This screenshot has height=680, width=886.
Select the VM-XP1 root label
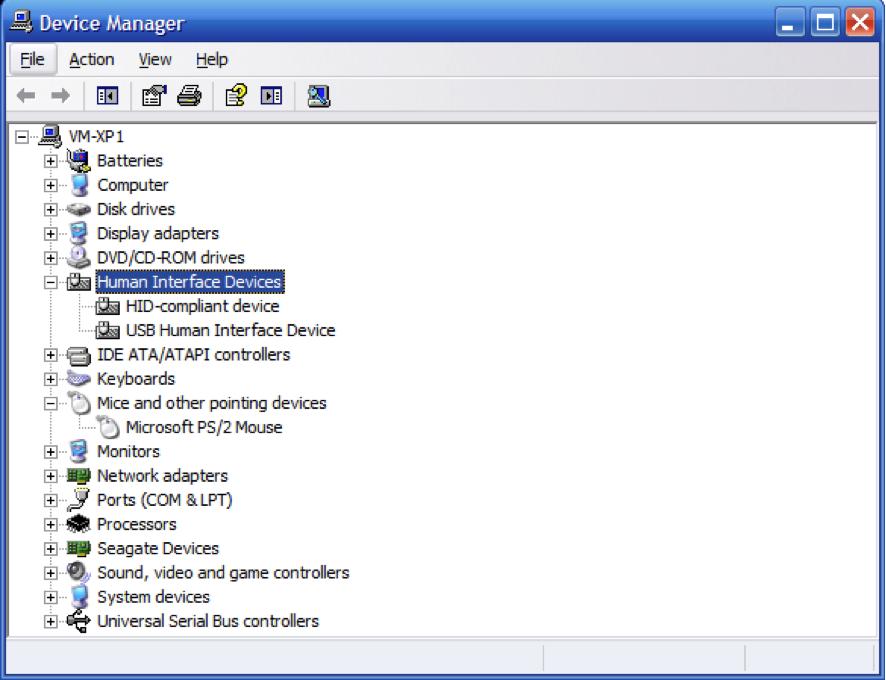coord(96,136)
